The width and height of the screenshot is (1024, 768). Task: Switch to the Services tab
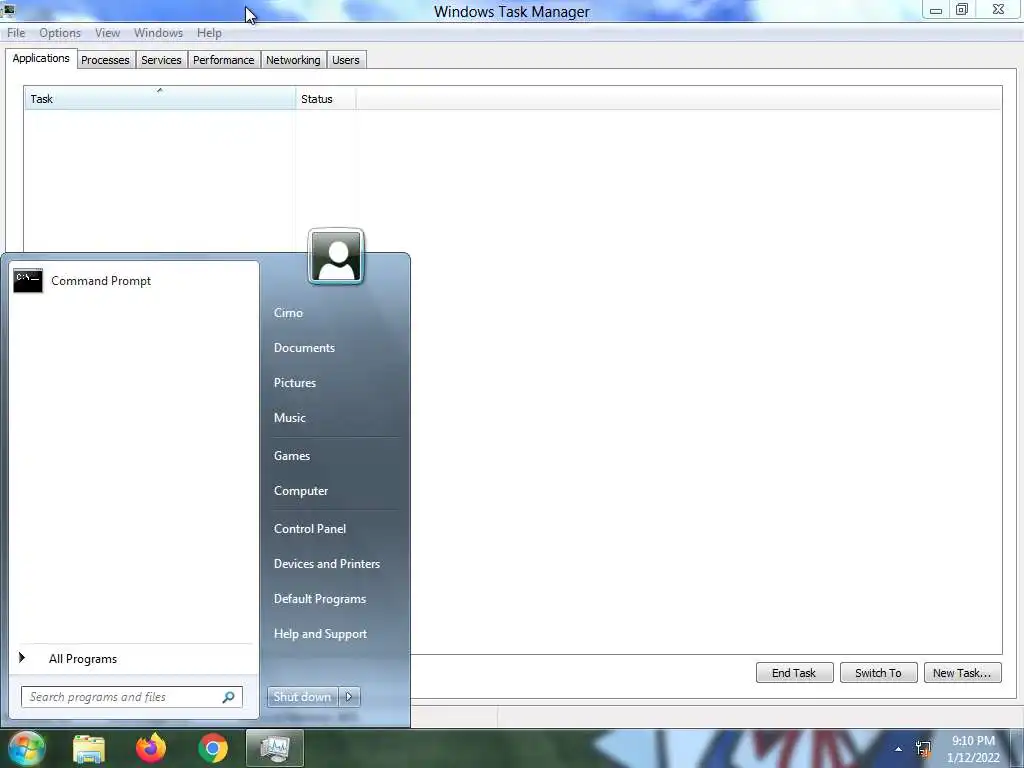(x=161, y=60)
